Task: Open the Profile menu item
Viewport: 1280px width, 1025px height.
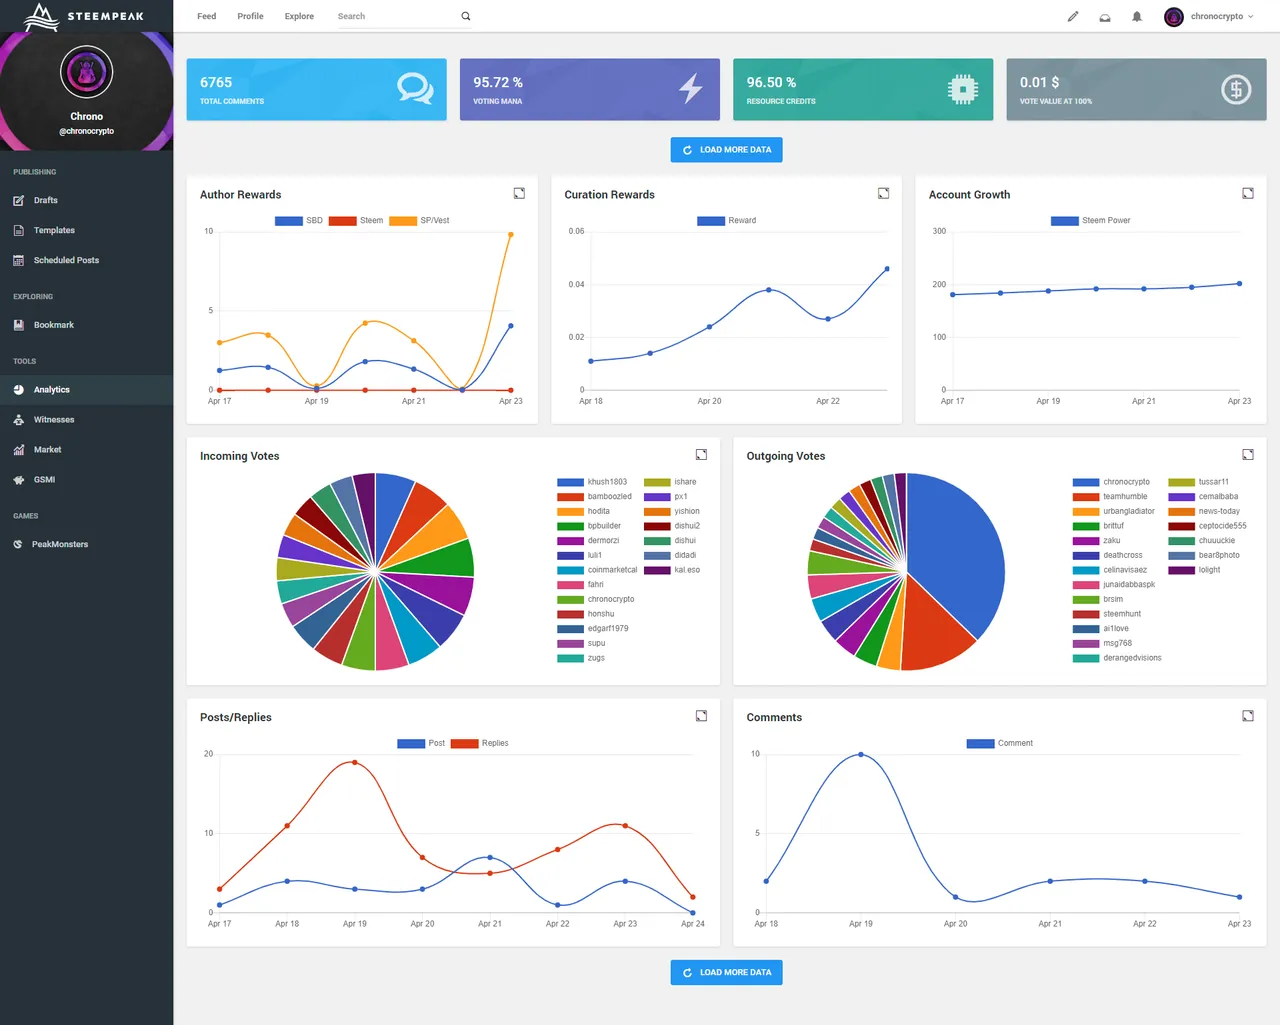Action: [x=250, y=16]
